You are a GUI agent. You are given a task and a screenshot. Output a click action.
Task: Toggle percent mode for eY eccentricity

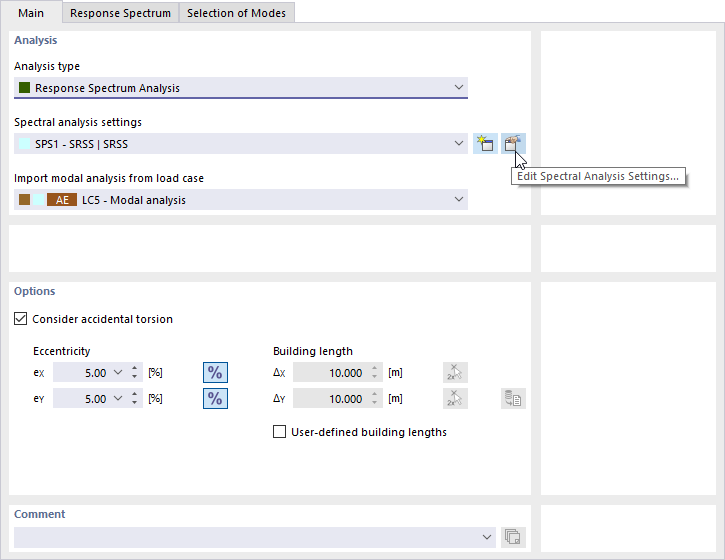(x=215, y=399)
